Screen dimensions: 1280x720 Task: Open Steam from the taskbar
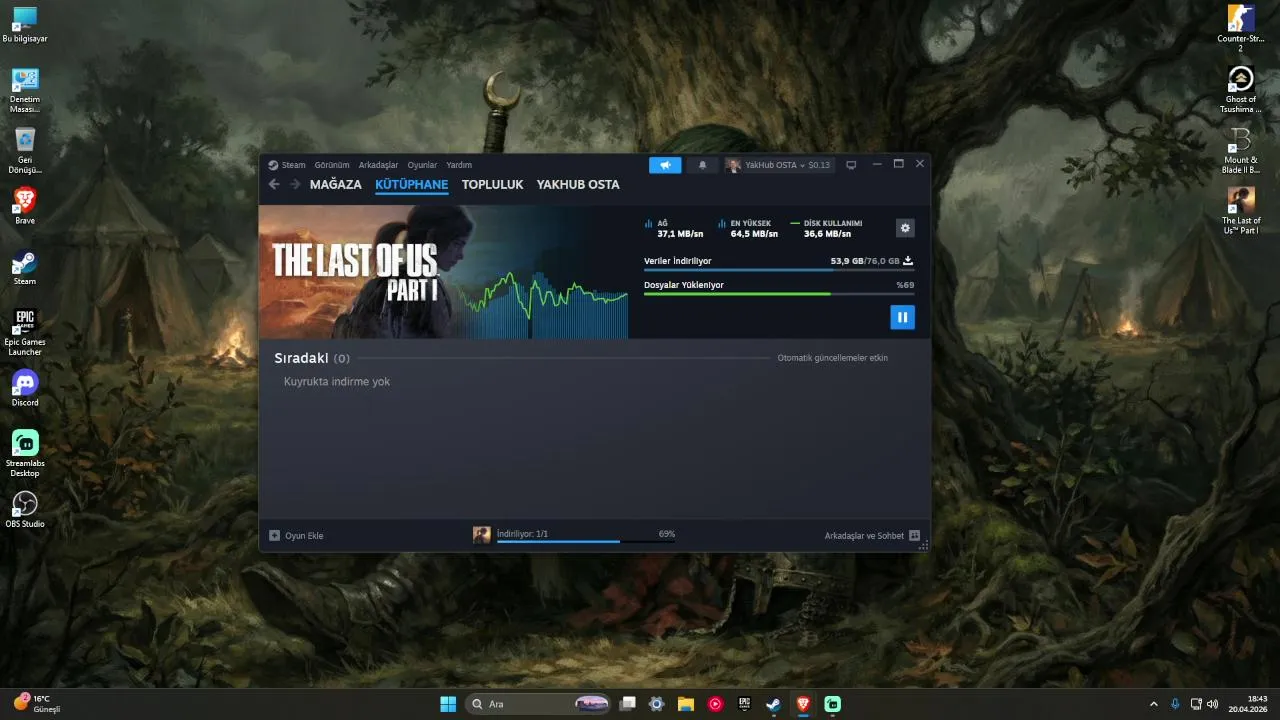(x=773, y=704)
